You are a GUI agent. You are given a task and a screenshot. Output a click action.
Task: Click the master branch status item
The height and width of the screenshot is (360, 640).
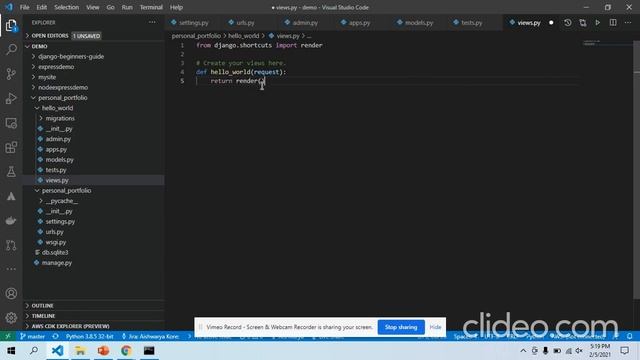(32, 336)
